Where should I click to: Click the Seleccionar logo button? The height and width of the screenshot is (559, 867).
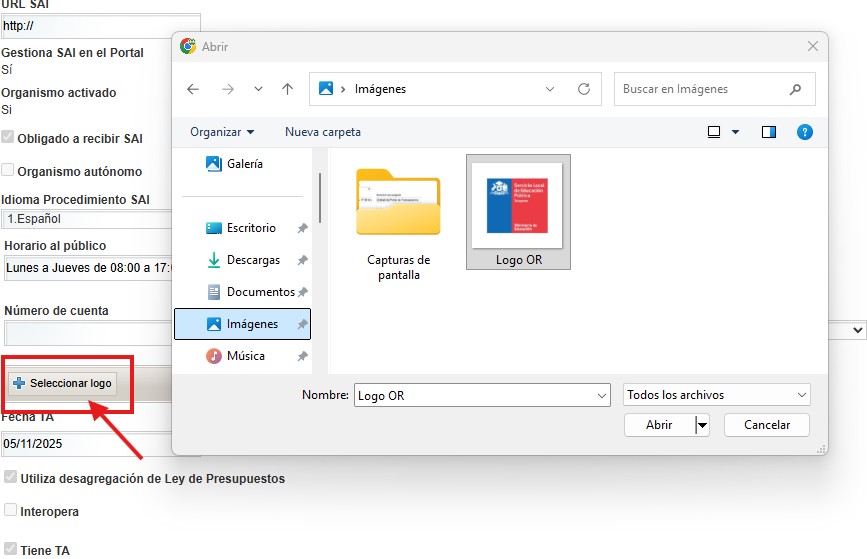coord(63,383)
